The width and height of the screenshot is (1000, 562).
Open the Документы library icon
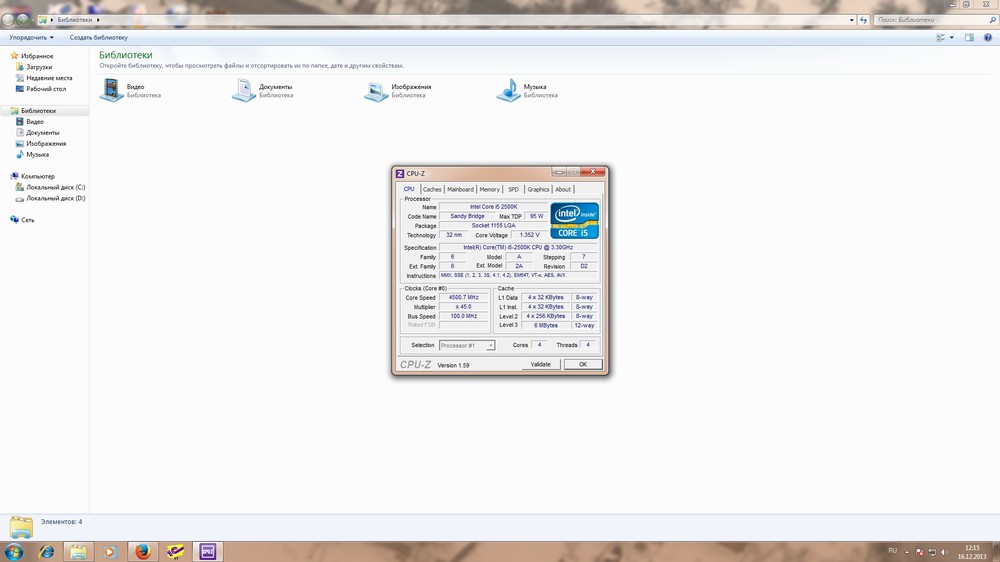[244, 90]
